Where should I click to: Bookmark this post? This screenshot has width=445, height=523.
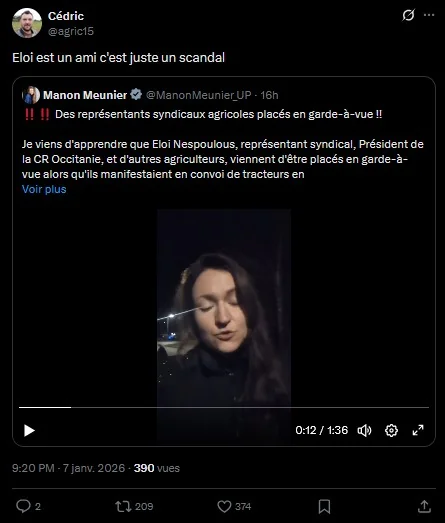pos(324,506)
